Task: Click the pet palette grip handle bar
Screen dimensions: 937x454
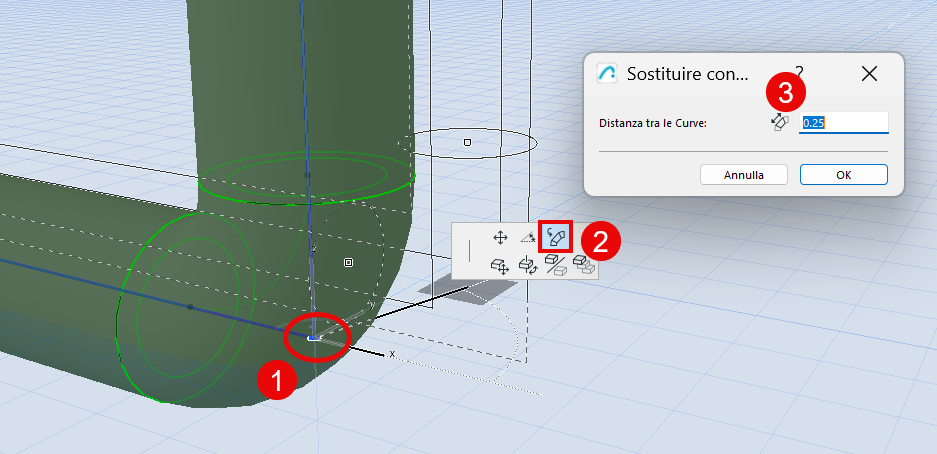Action: coord(470,251)
